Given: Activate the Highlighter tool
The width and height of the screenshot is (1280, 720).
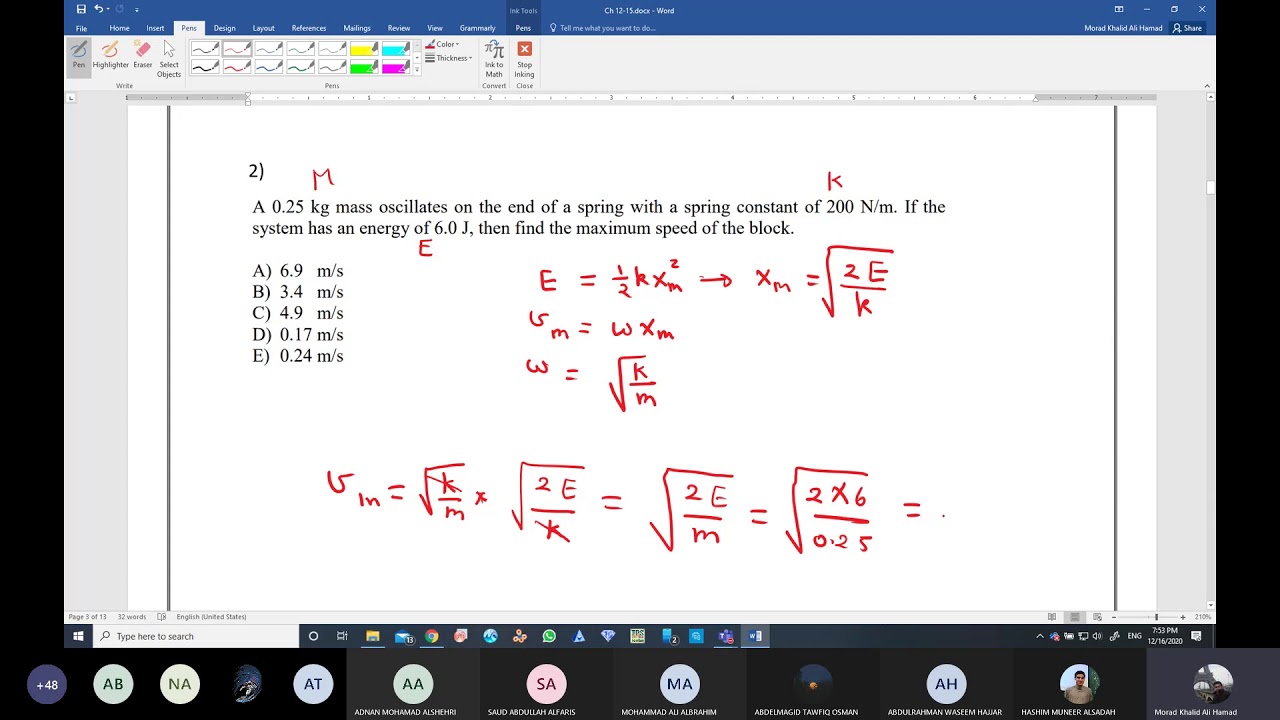Looking at the screenshot, I should pos(110,55).
